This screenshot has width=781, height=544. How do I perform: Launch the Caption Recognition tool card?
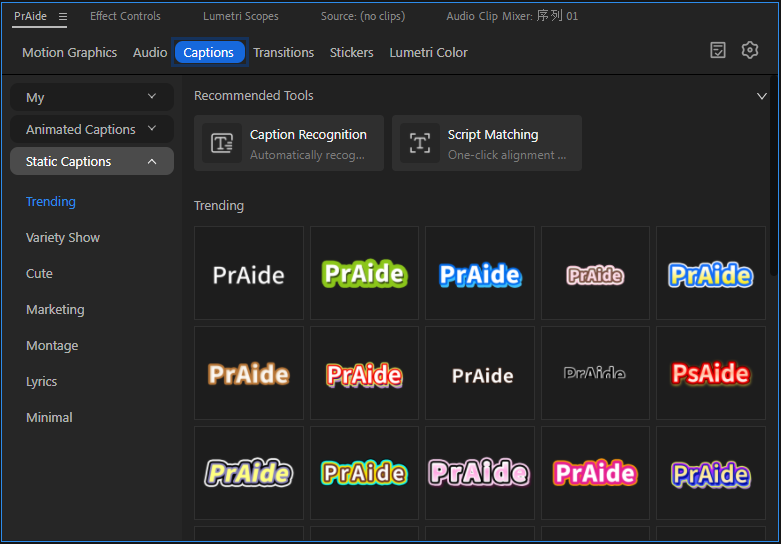pyautogui.click(x=289, y=143)
